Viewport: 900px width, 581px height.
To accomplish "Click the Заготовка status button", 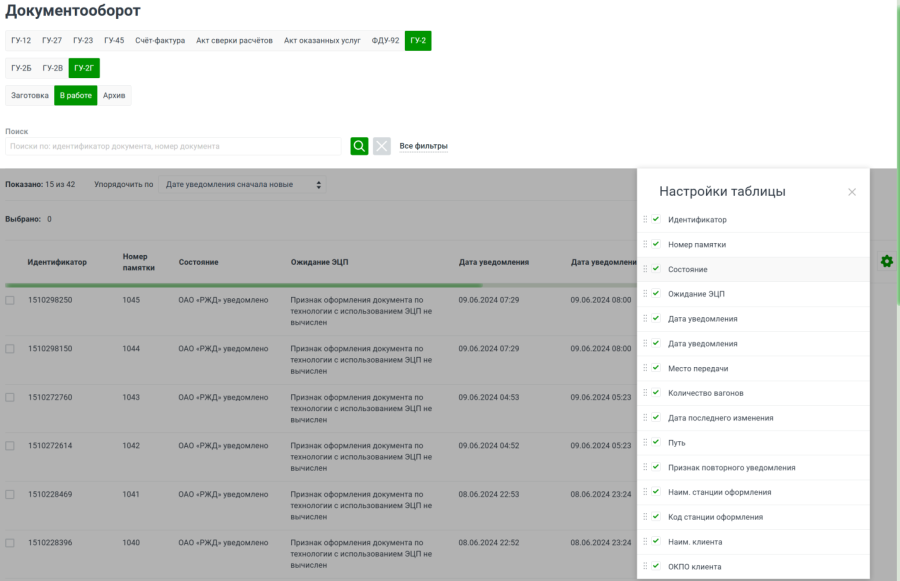I will pos(30,96).
